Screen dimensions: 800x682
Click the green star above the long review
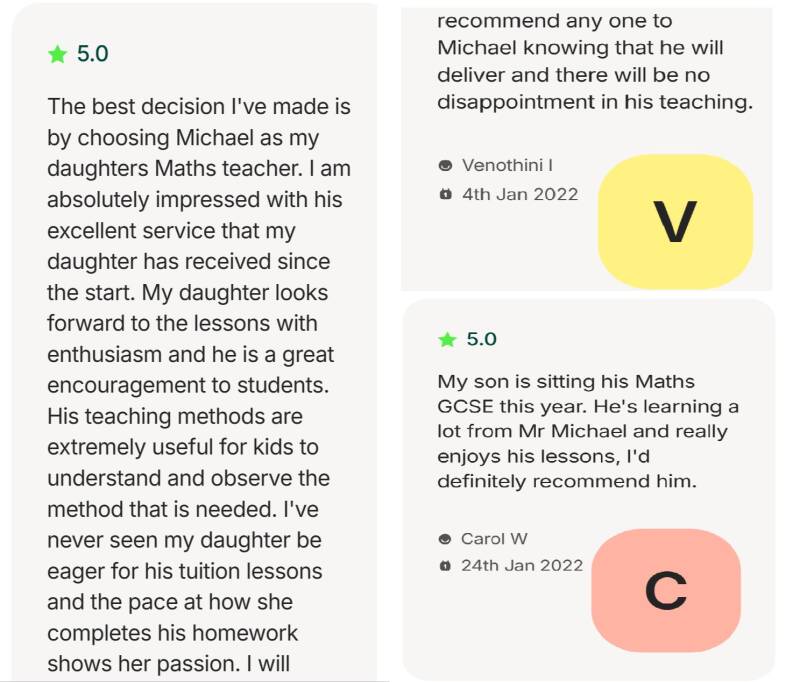(x=57, y=55)
